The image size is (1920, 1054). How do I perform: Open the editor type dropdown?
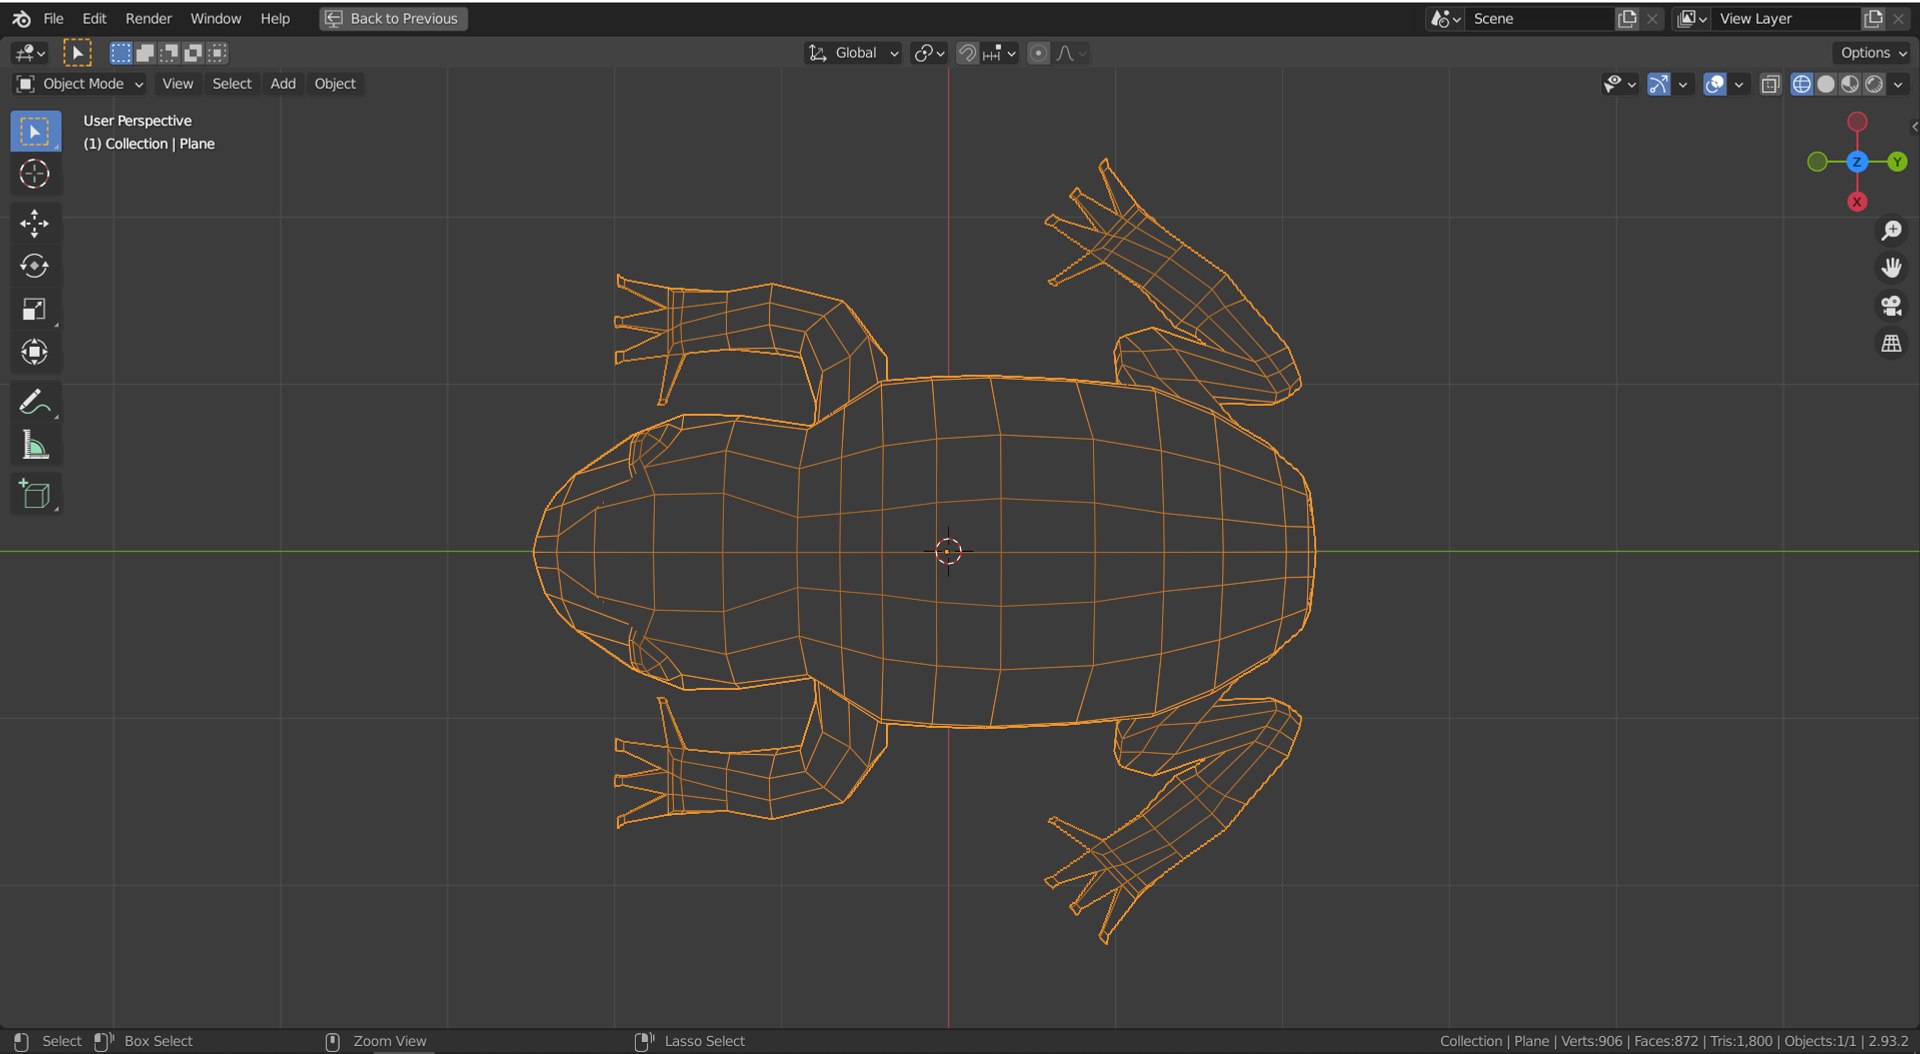30,53
